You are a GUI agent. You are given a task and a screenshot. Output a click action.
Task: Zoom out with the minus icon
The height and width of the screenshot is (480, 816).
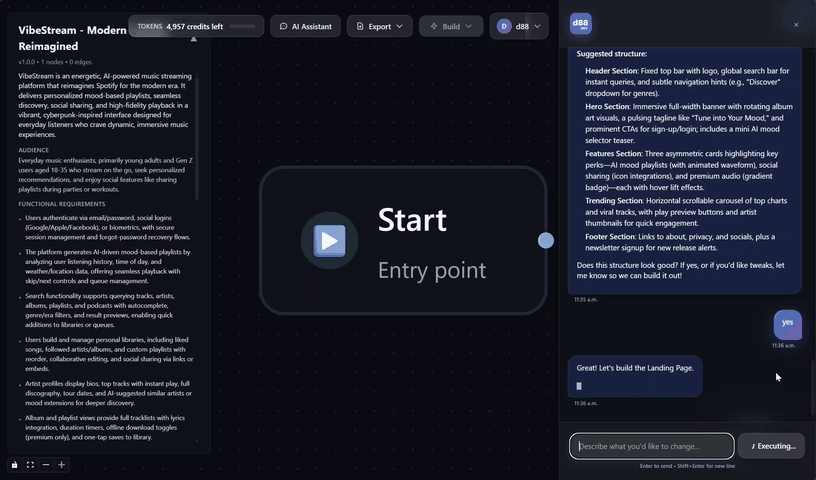coord(46,465)
